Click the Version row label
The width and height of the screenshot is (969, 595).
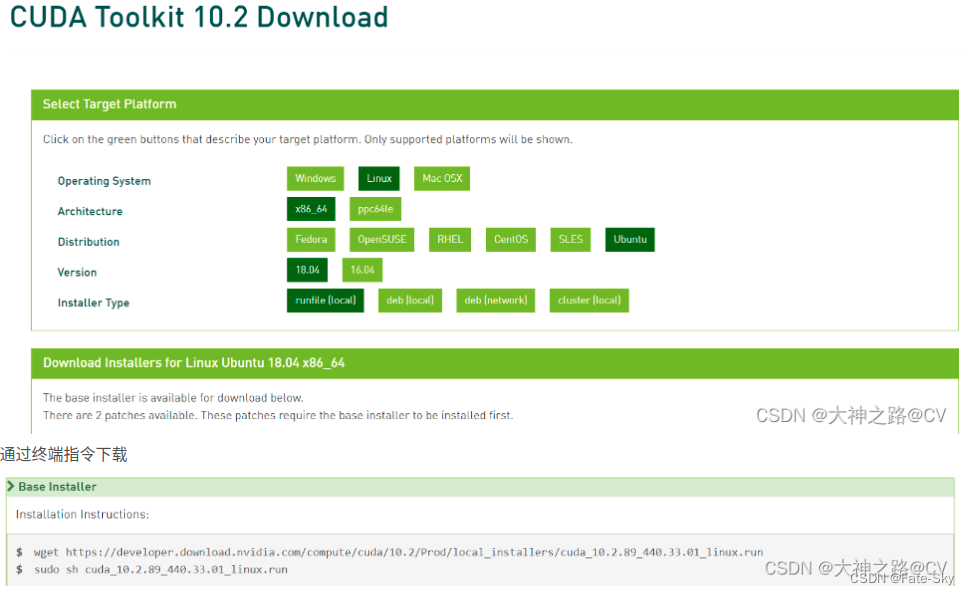click(77, 272)
